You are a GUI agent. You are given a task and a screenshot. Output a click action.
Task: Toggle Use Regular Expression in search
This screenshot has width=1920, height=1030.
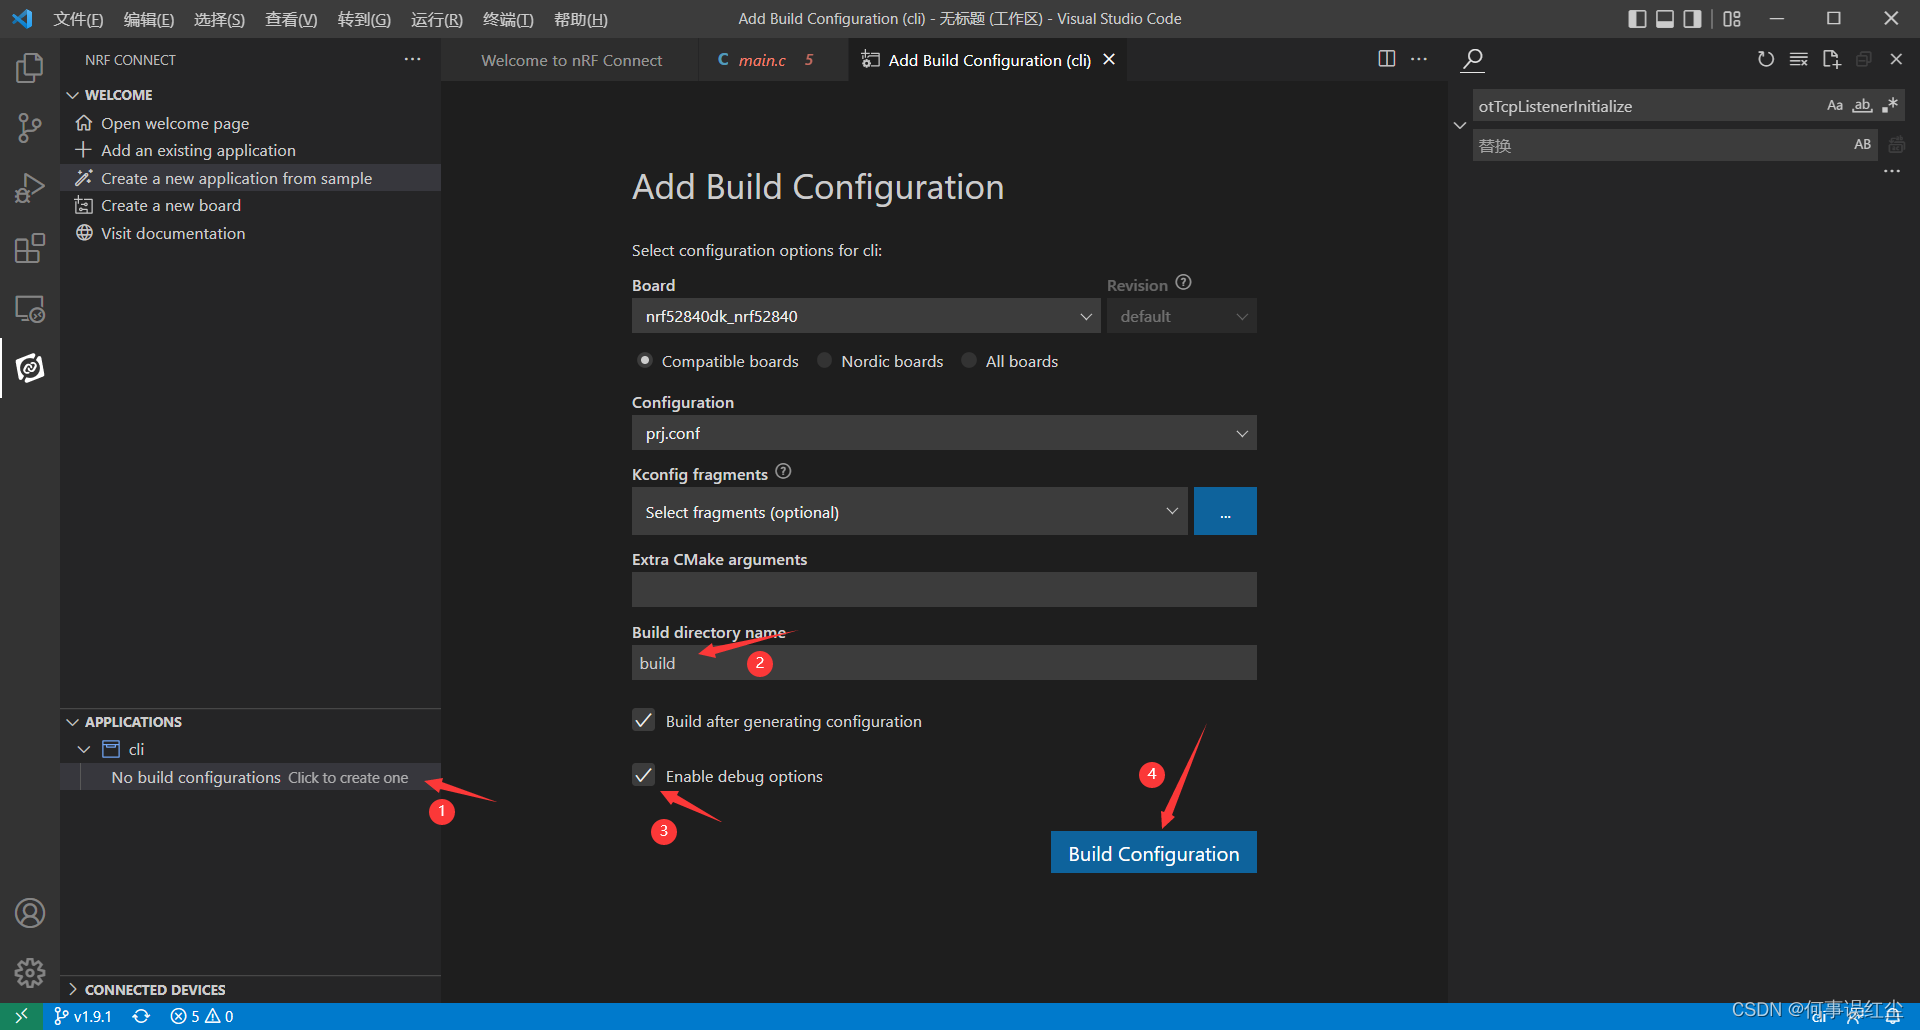1889,105
